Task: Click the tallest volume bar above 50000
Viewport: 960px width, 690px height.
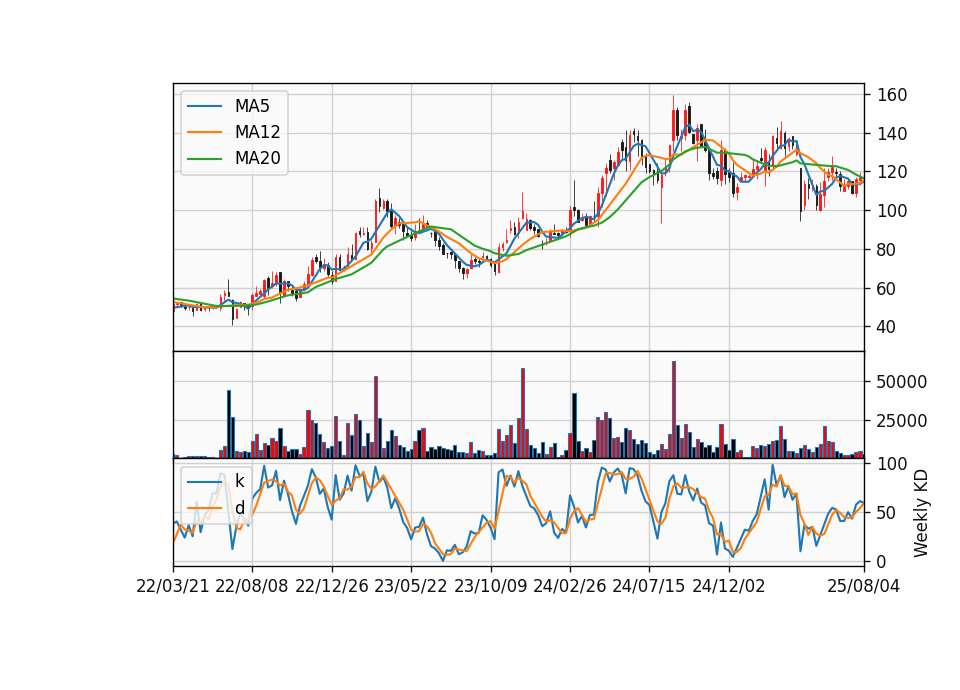Action: pyautogui.click(x=674, y=410)
